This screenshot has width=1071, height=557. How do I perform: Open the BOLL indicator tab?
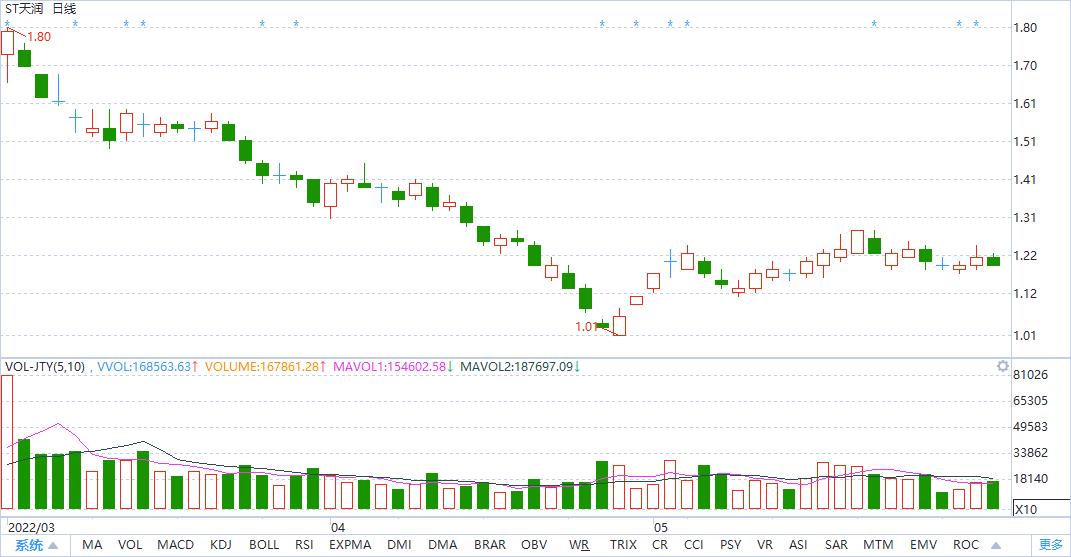pyautogui.click(x=264, y=545)
